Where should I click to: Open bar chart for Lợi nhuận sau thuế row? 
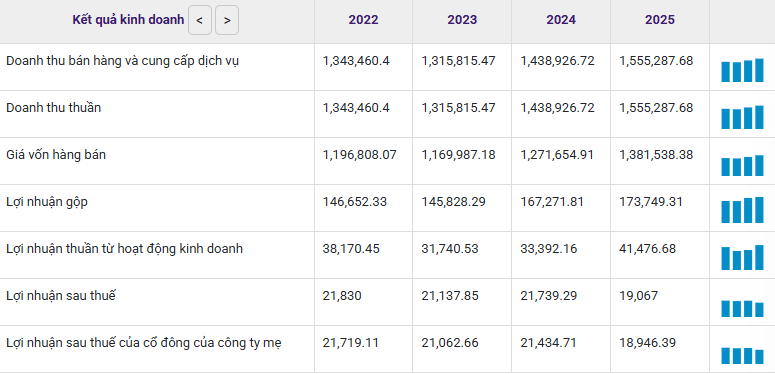click(742, 308)
